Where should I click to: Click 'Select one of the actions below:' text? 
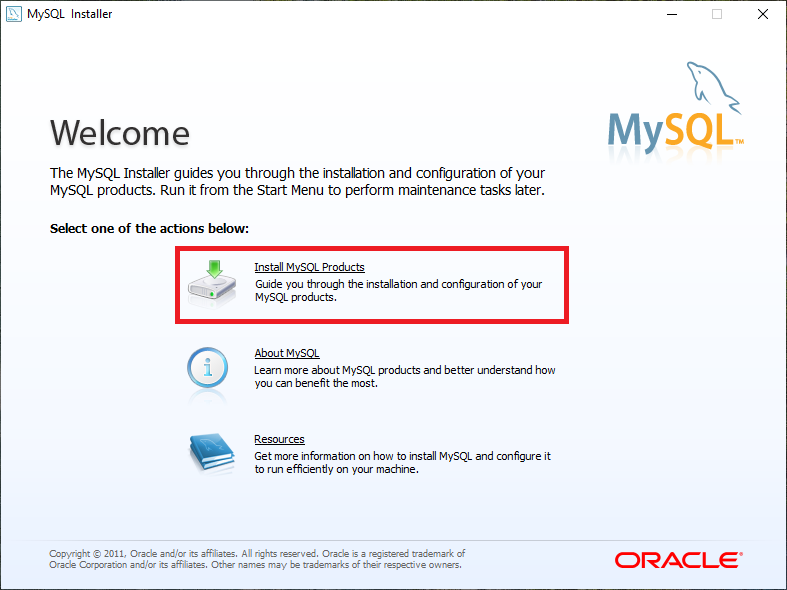click(x=149, y=229)
